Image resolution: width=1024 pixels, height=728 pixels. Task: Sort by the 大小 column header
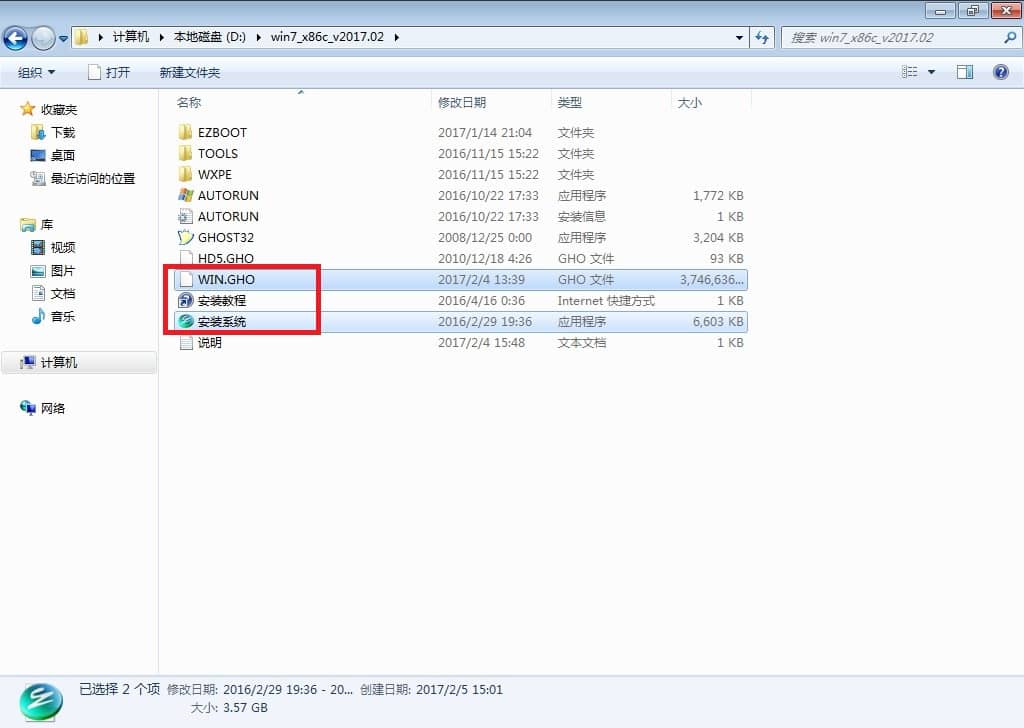point(690,102)
